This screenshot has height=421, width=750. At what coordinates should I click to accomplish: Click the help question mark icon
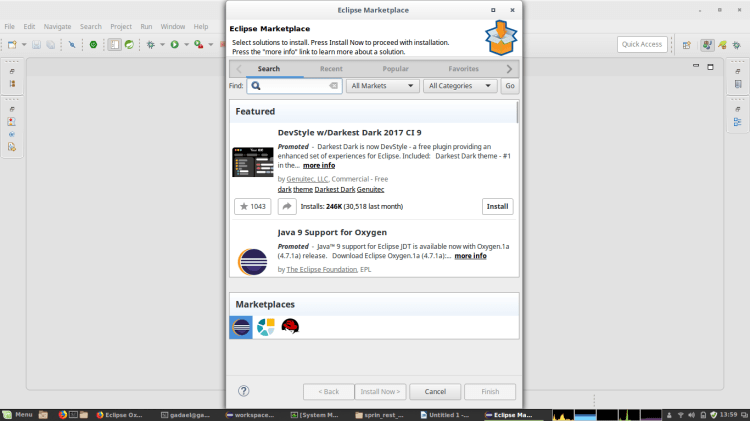tap(243, 391)
